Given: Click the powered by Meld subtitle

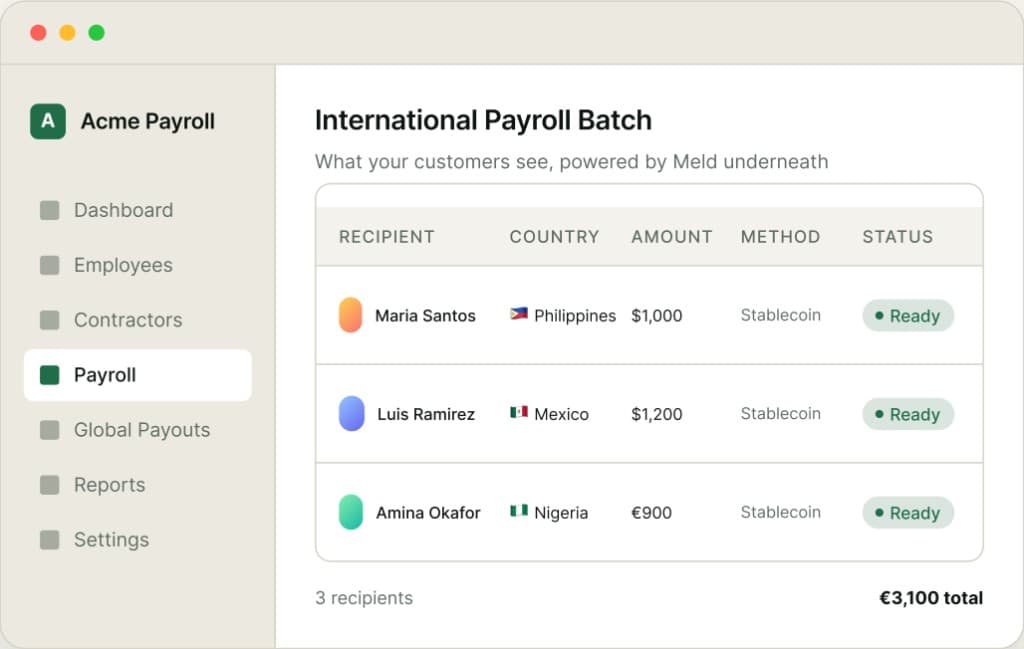Looking at the screenshot, I should (571, 162).
